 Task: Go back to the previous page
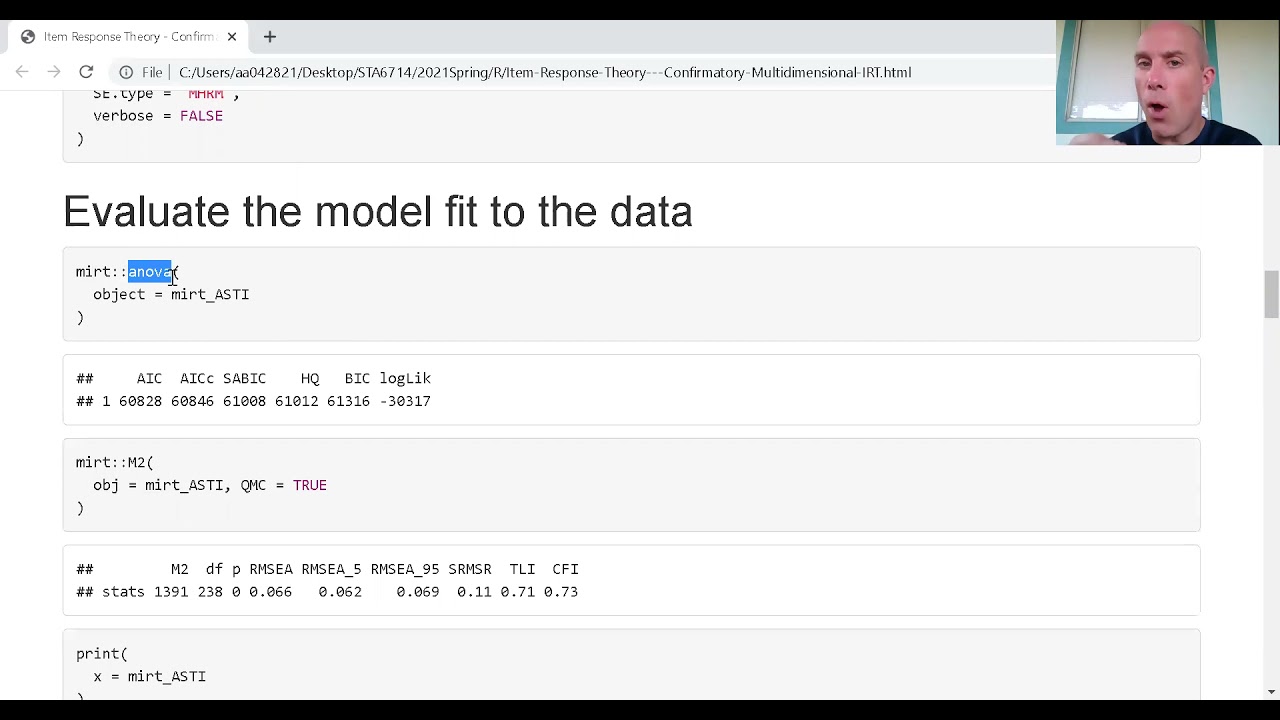22,72
